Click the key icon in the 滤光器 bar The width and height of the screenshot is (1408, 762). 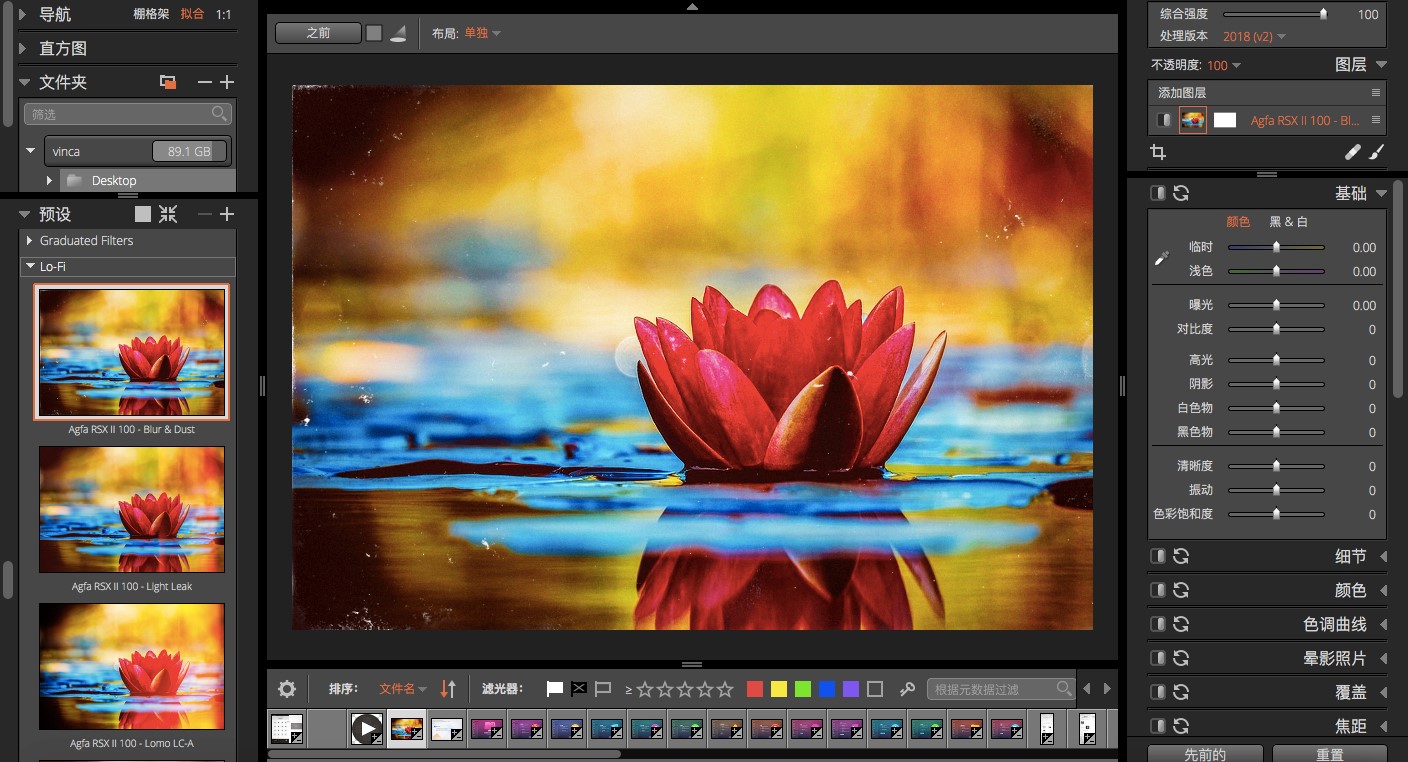[x=908, y=688]
